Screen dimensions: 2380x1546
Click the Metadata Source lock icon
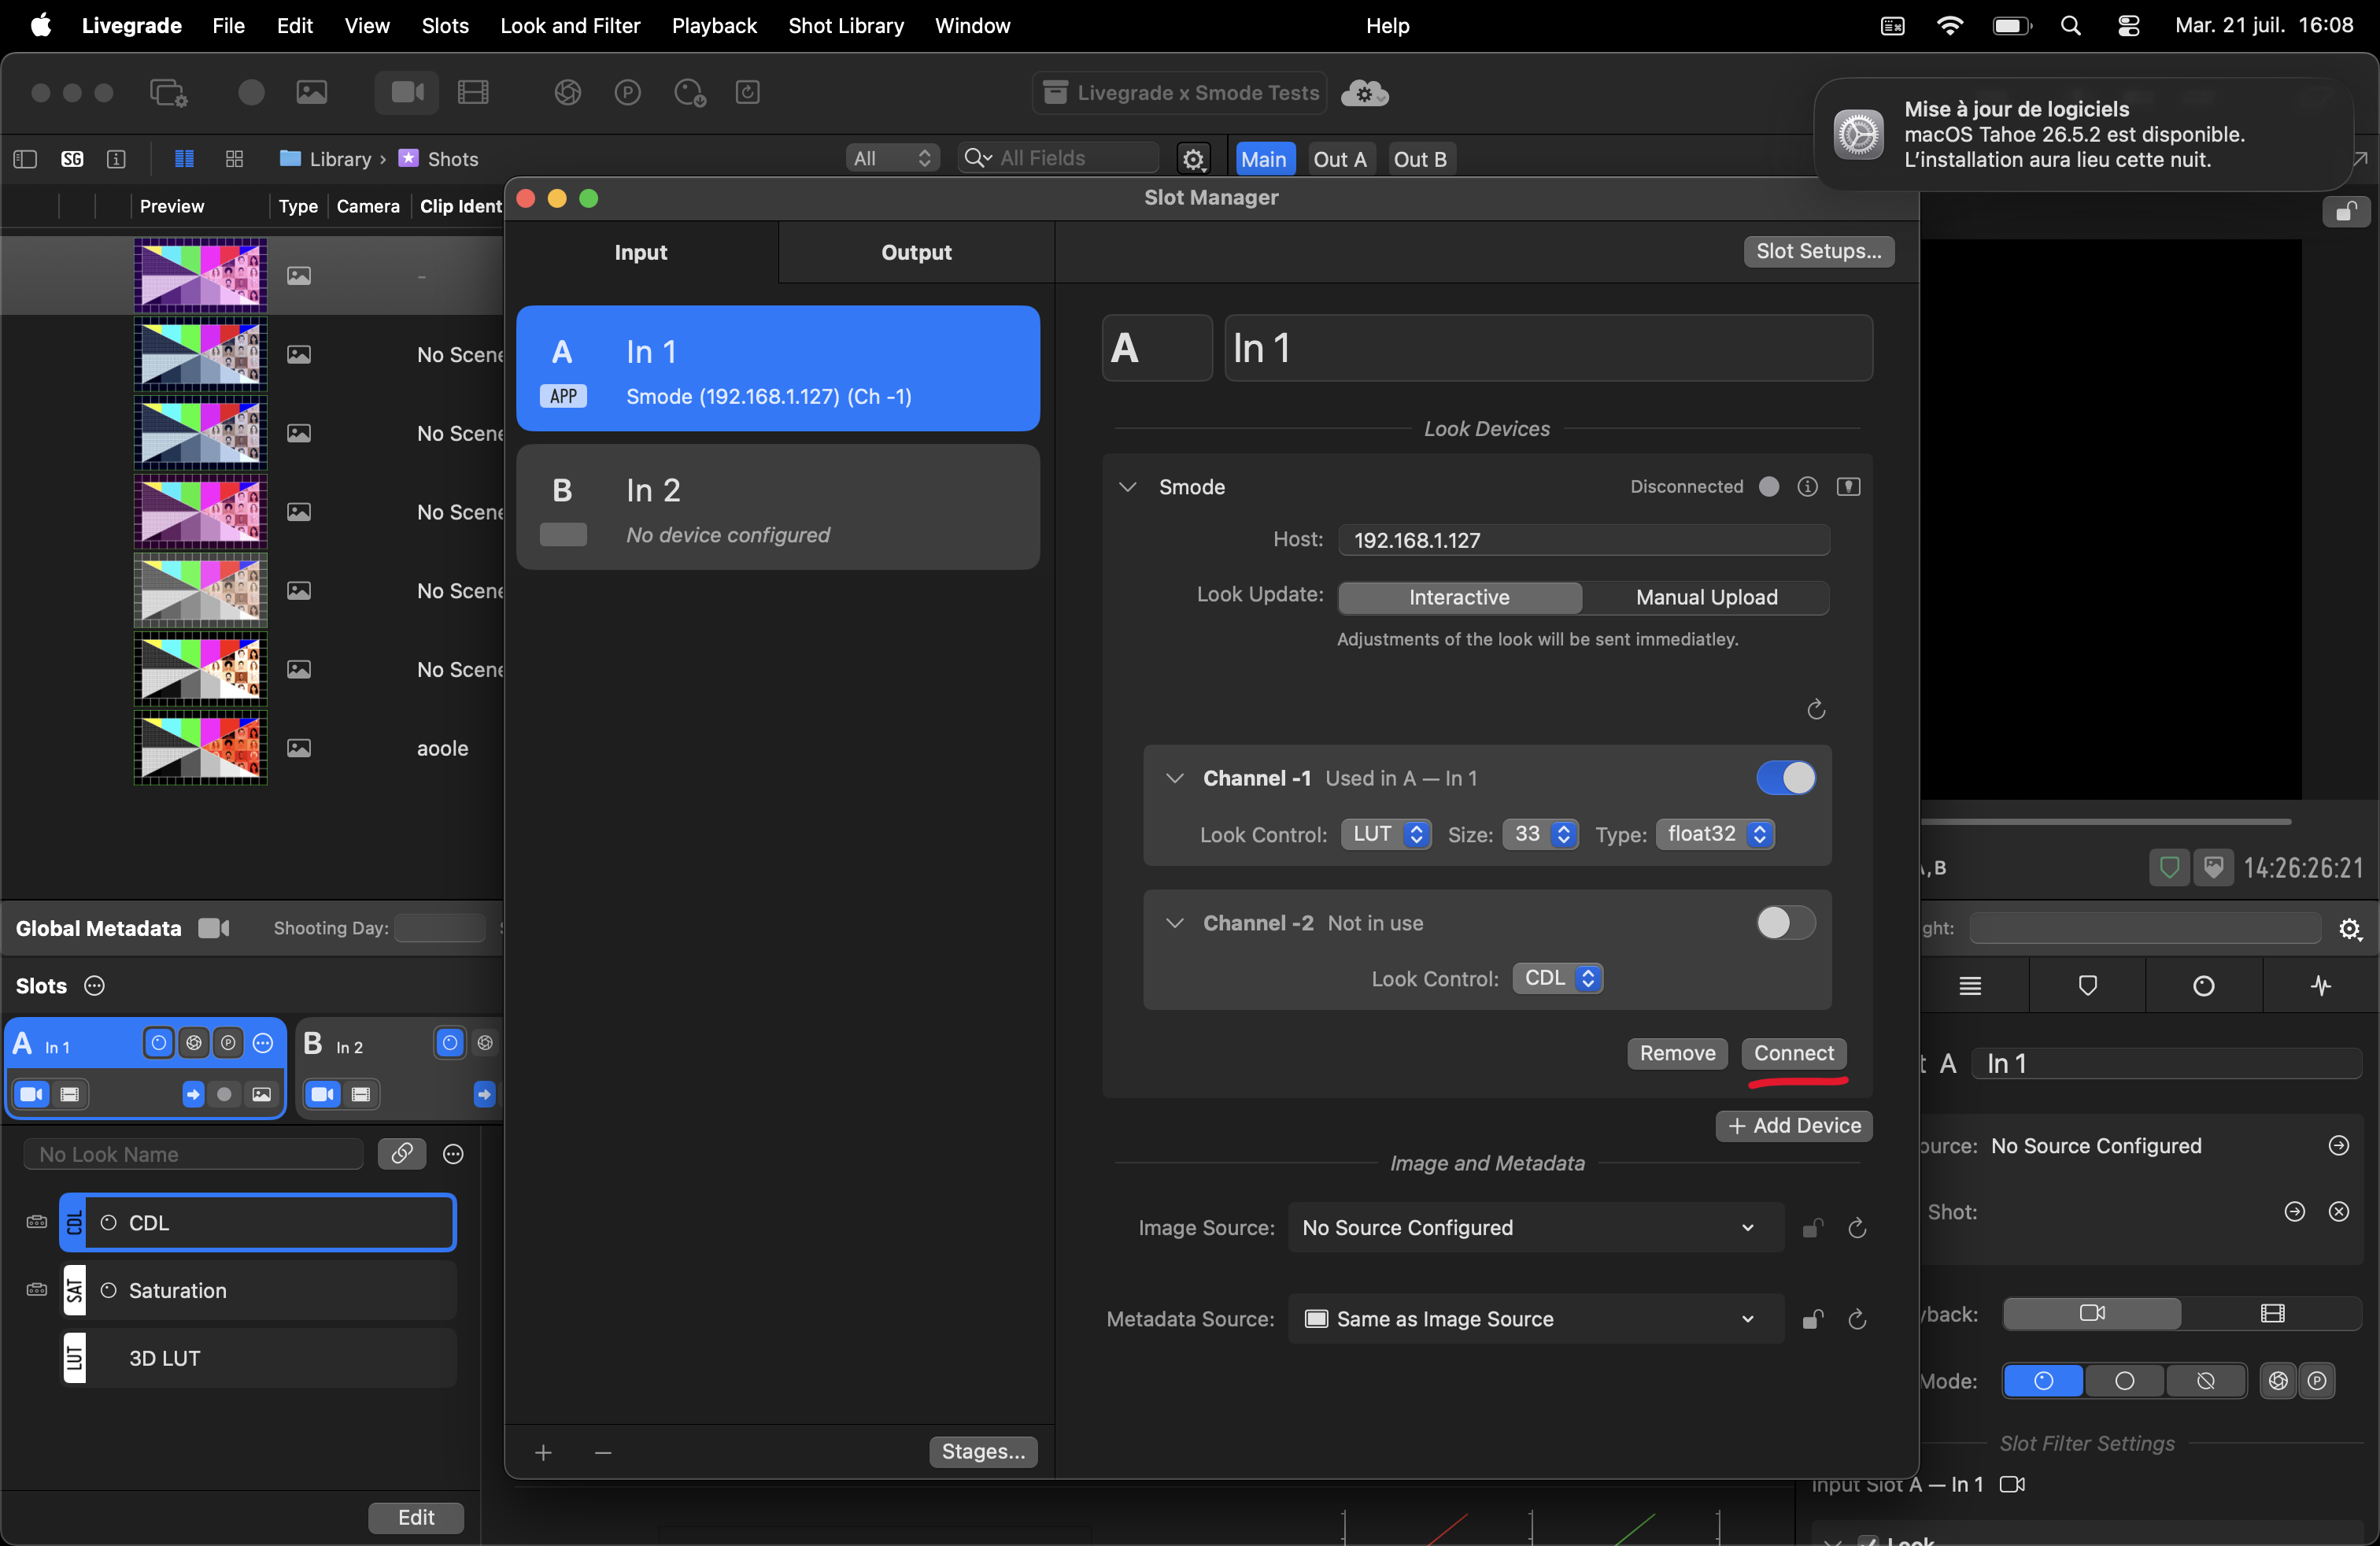1812,1320
